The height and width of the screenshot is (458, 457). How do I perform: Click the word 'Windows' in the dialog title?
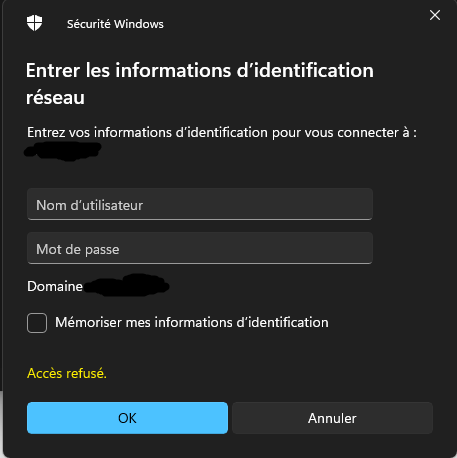(x=139, y=24)
